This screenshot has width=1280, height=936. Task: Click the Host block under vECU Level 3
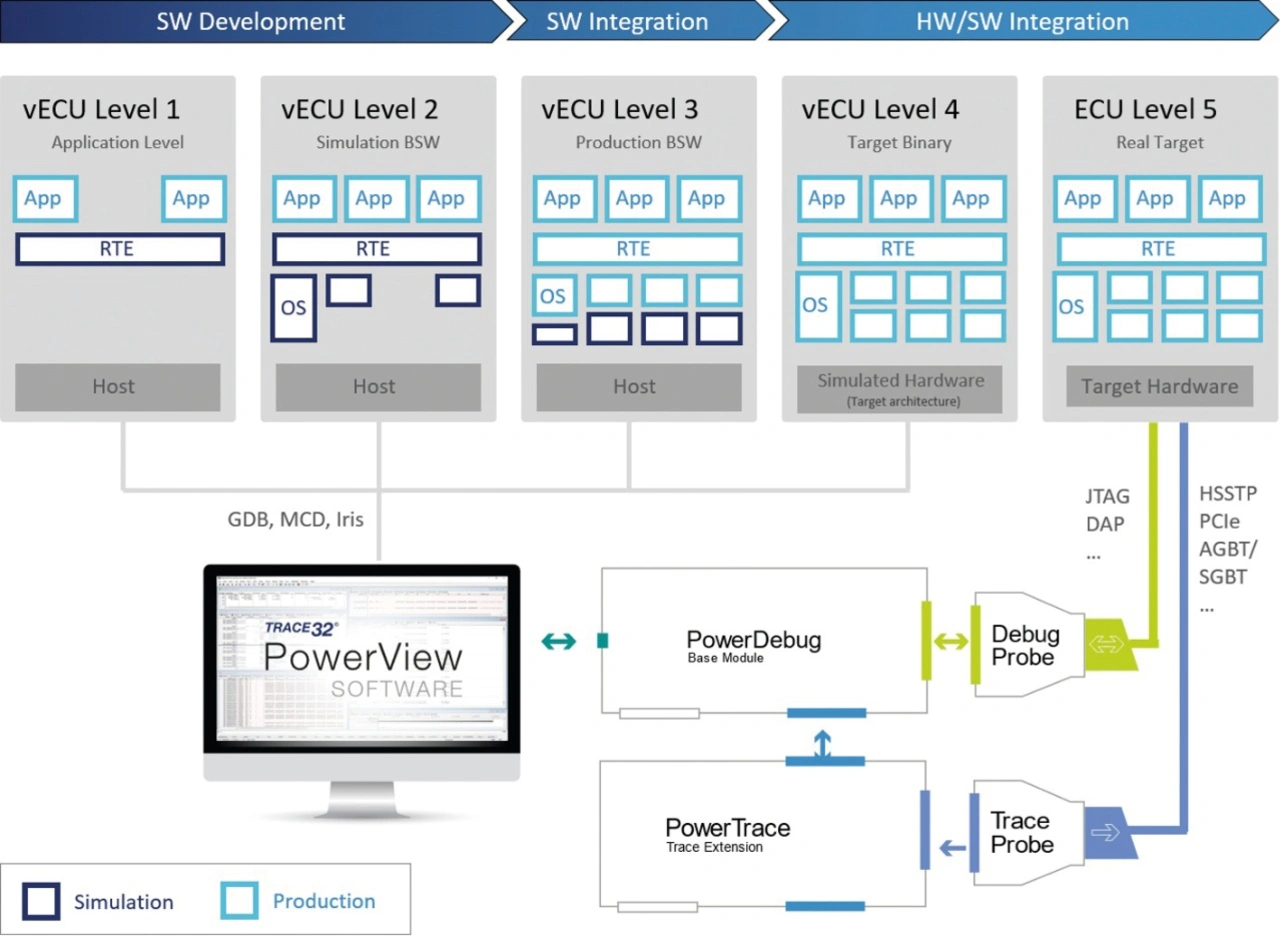635,387
